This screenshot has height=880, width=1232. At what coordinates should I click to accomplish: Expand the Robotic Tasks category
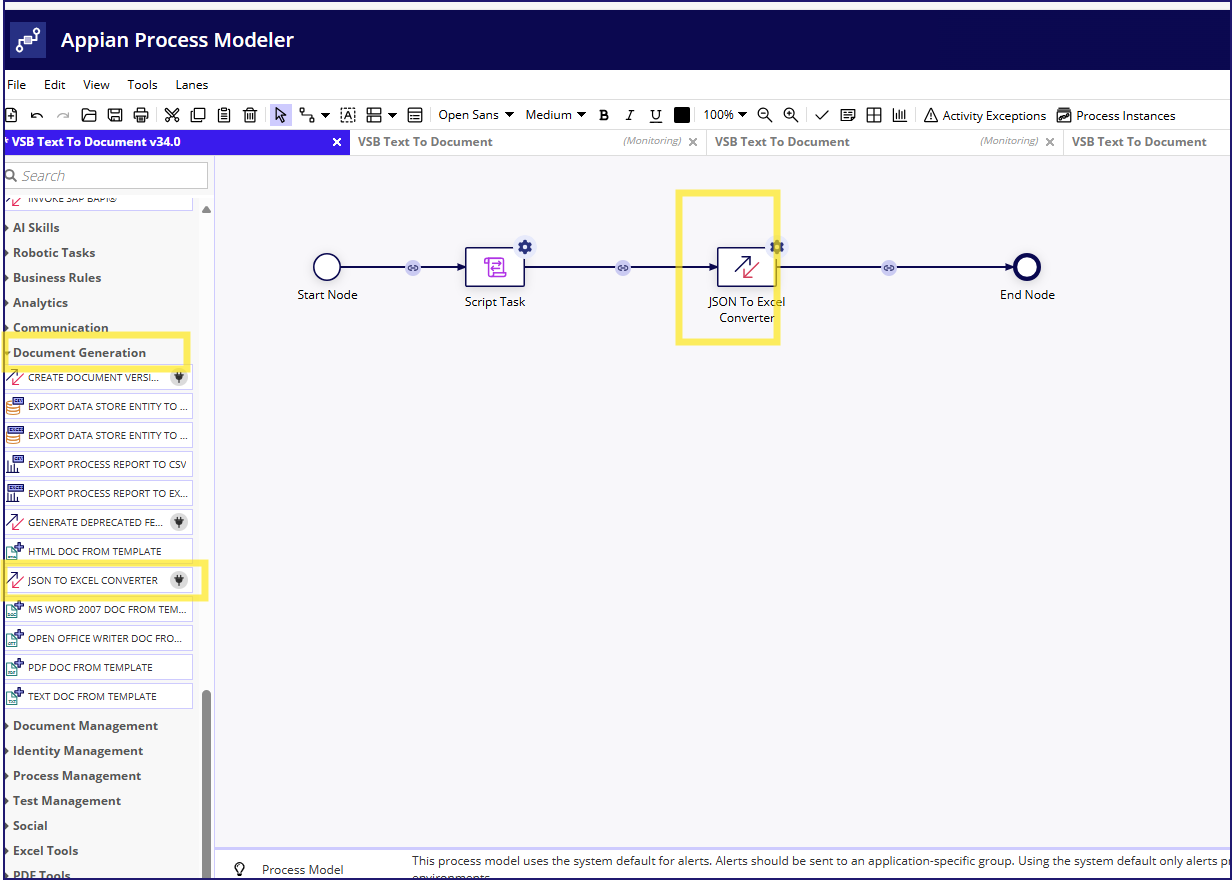[x=54, y=253]
